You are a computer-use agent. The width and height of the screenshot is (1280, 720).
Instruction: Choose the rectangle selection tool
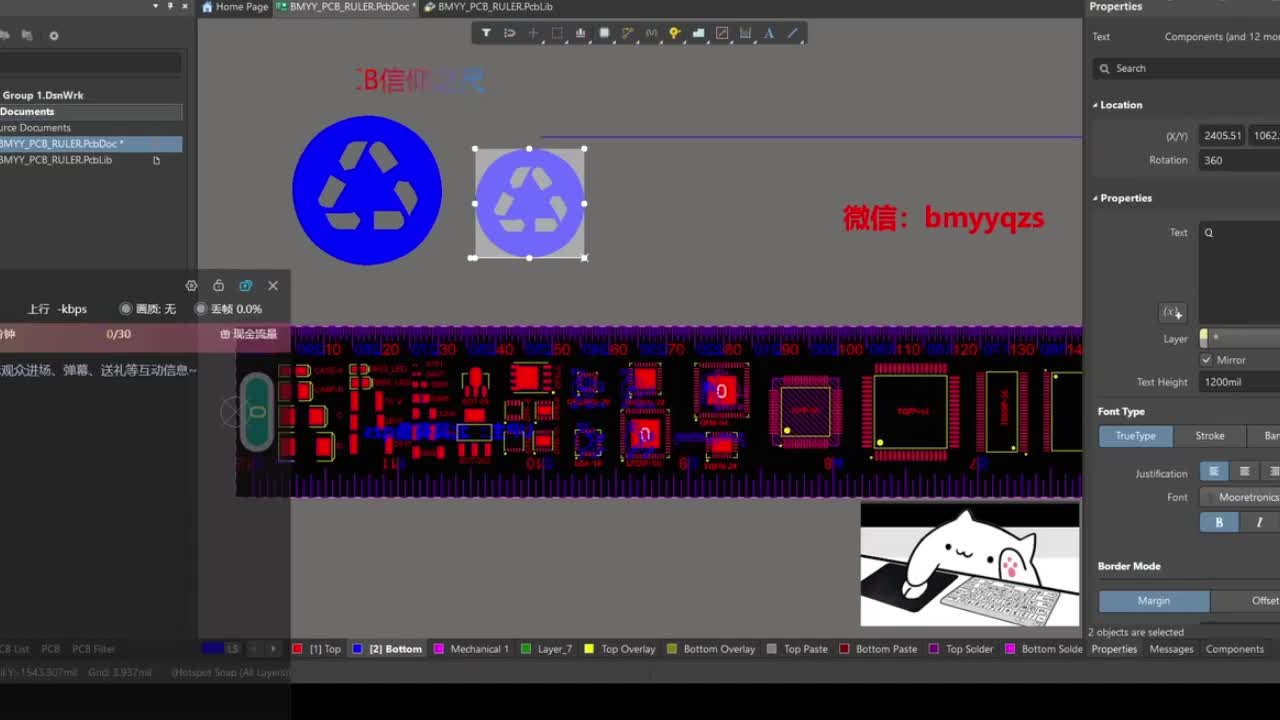(557, 33)
